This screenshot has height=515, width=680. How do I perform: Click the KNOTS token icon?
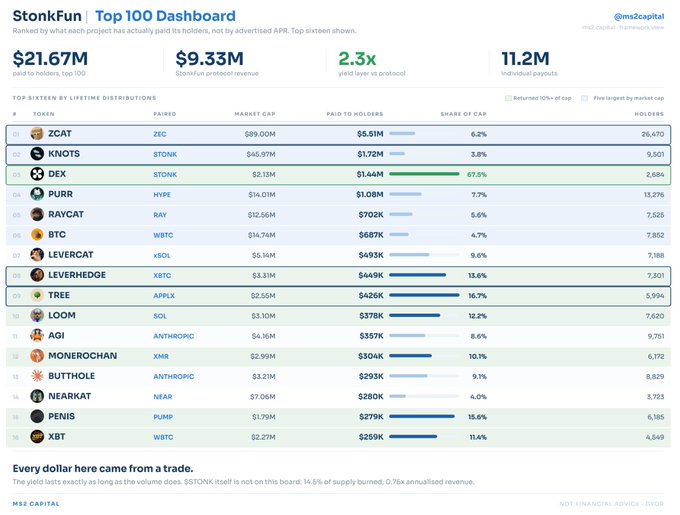[37, 153]
